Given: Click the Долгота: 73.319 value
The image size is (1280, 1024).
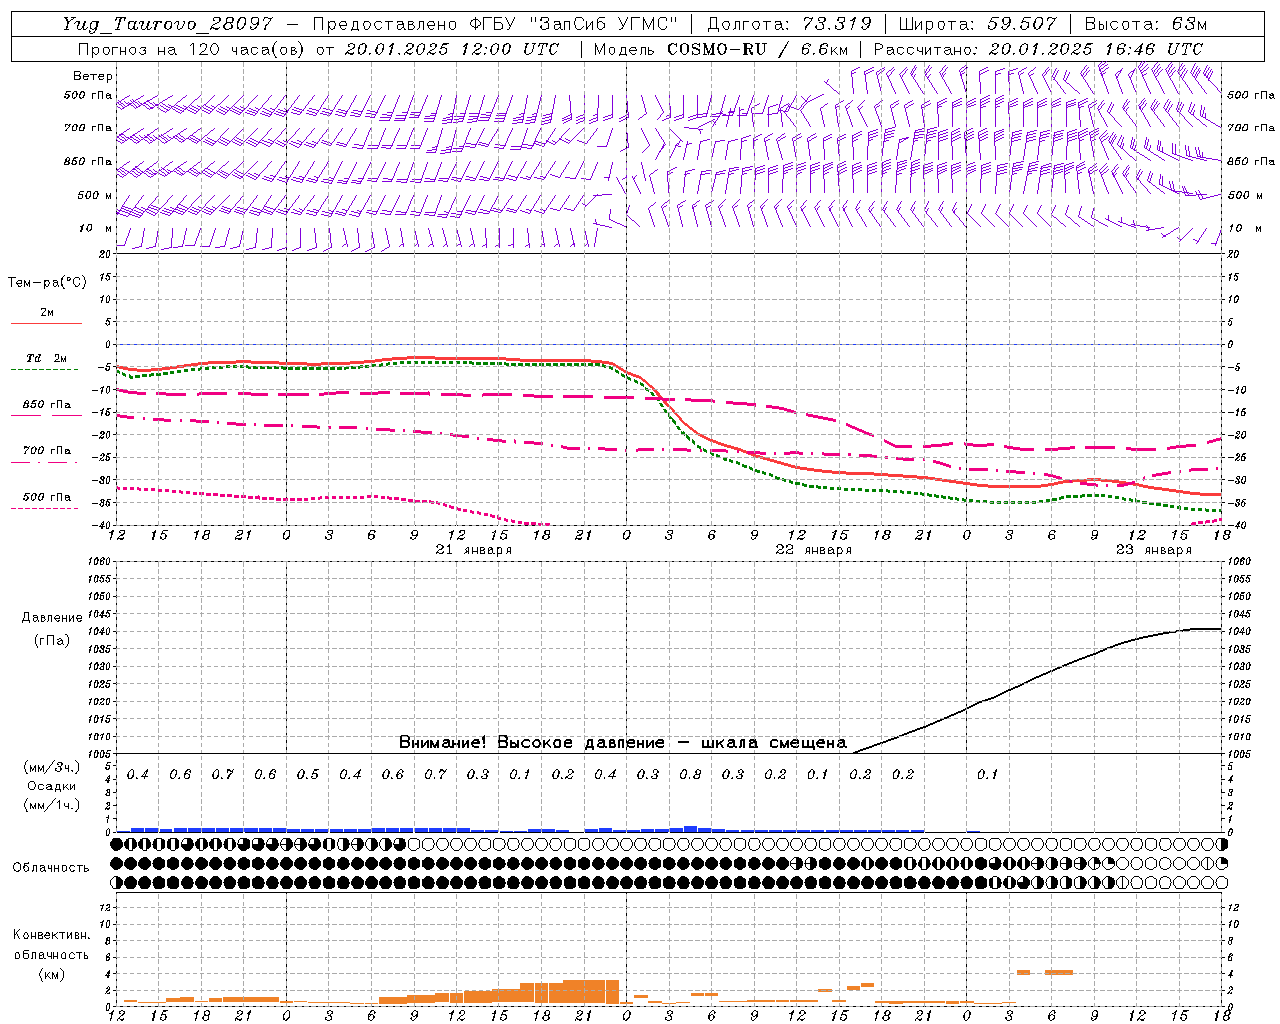Looking at the screenshot, I should pyautogui.click(x=789, y=24).
